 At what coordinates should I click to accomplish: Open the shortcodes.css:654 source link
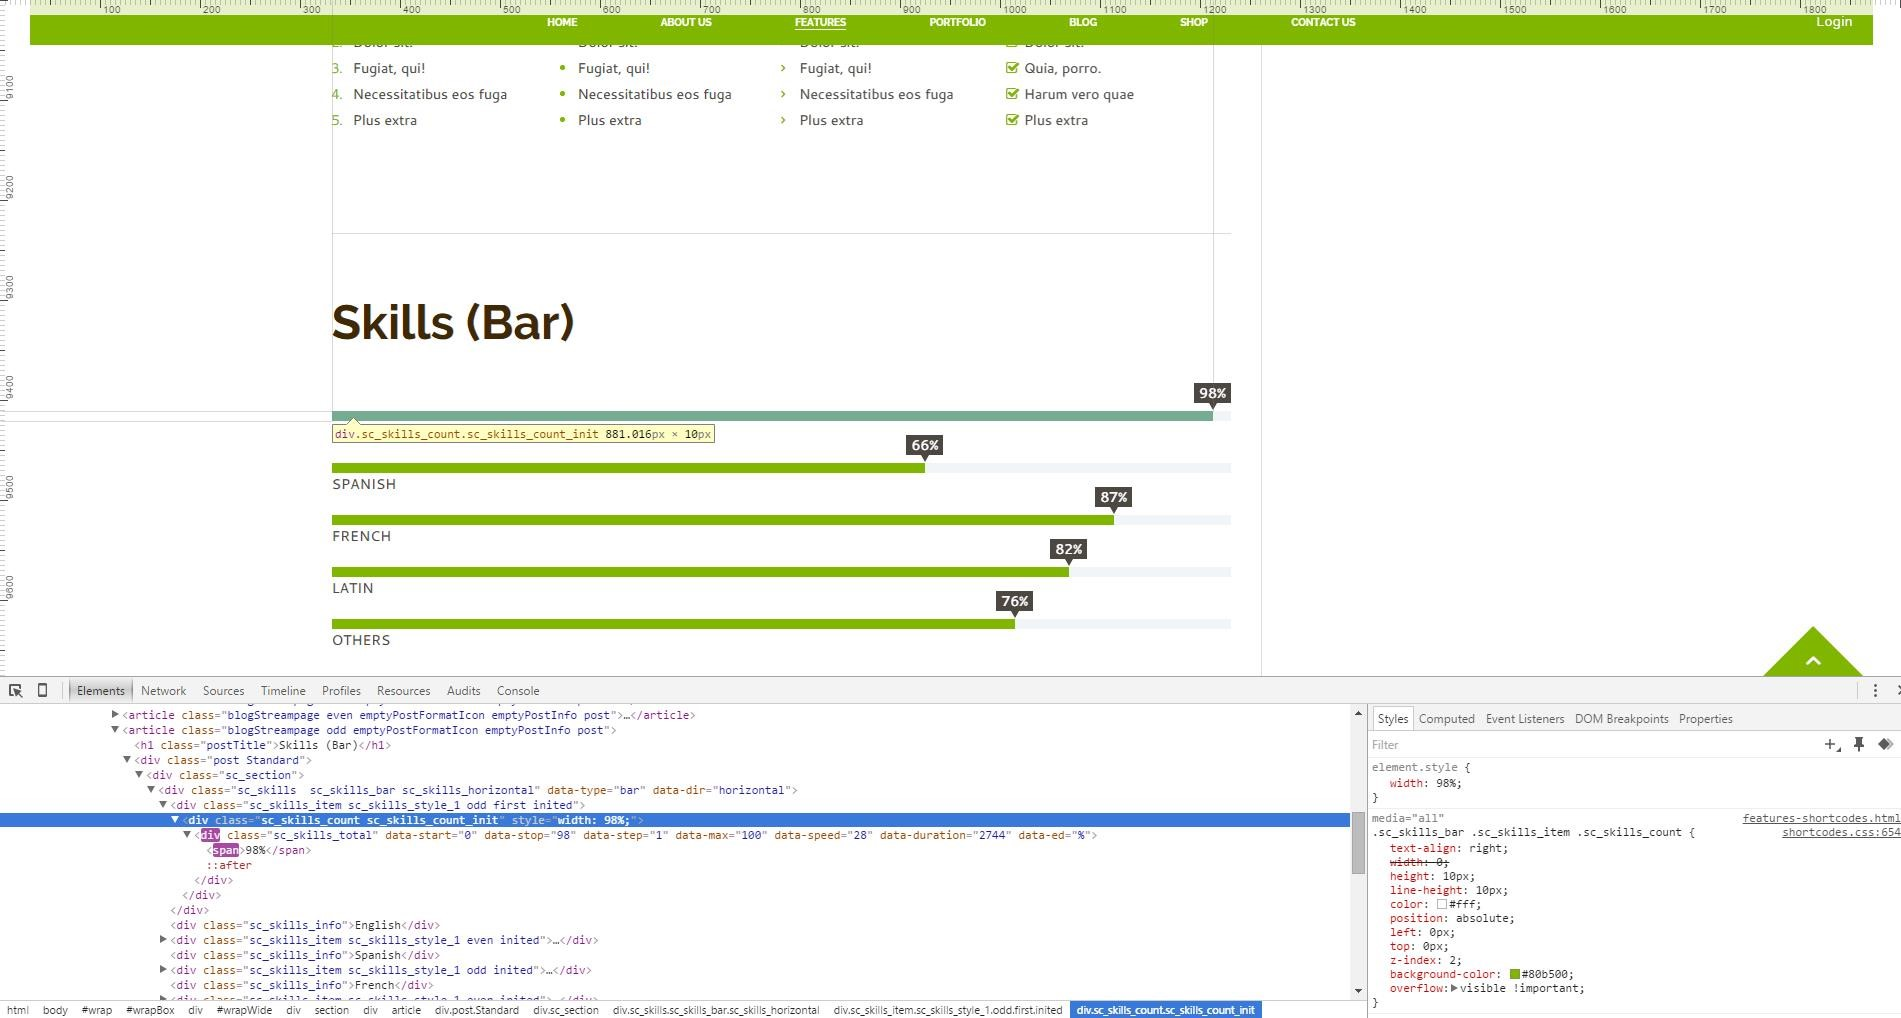click(1840, 832)
